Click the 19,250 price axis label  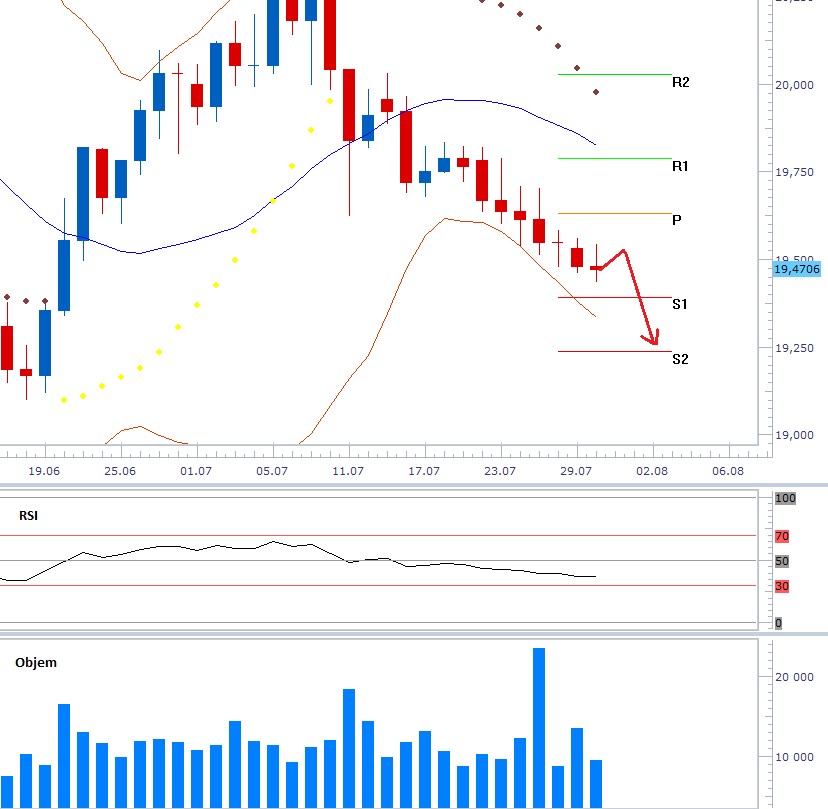(x=794, y=348)
